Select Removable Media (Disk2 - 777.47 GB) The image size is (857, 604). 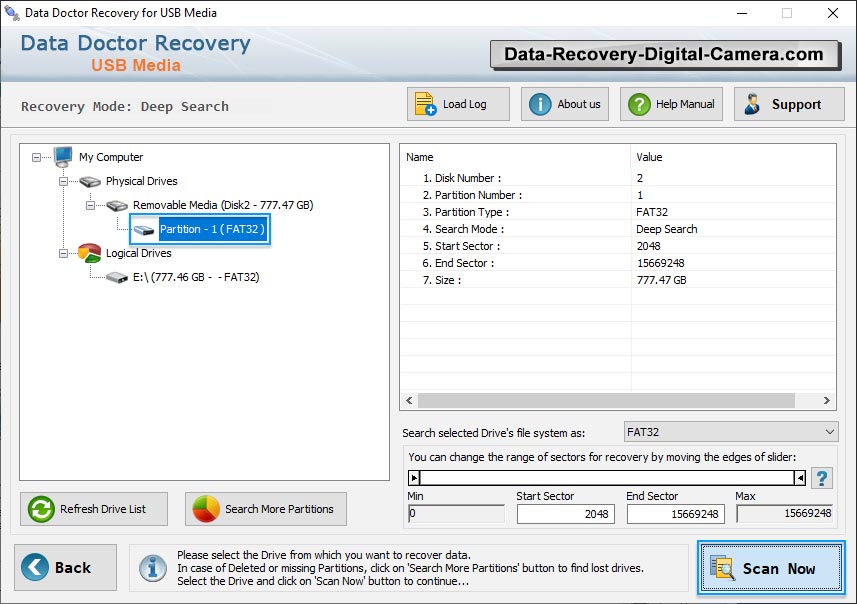223,205
